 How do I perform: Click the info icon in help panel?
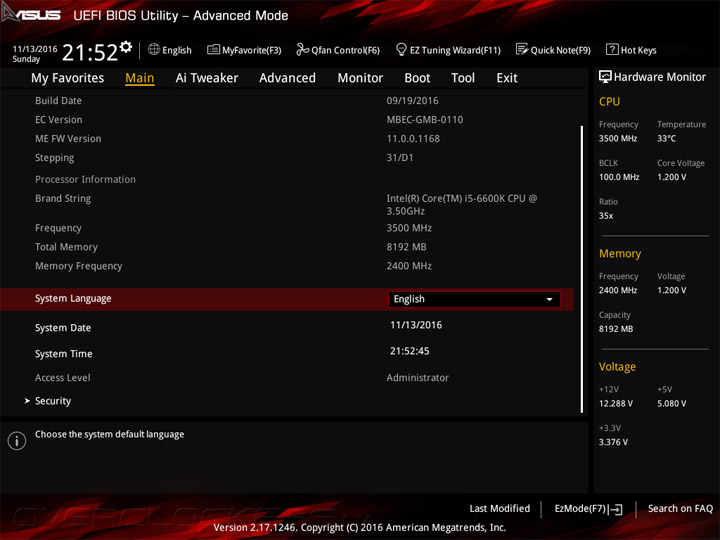pos(17,441)
